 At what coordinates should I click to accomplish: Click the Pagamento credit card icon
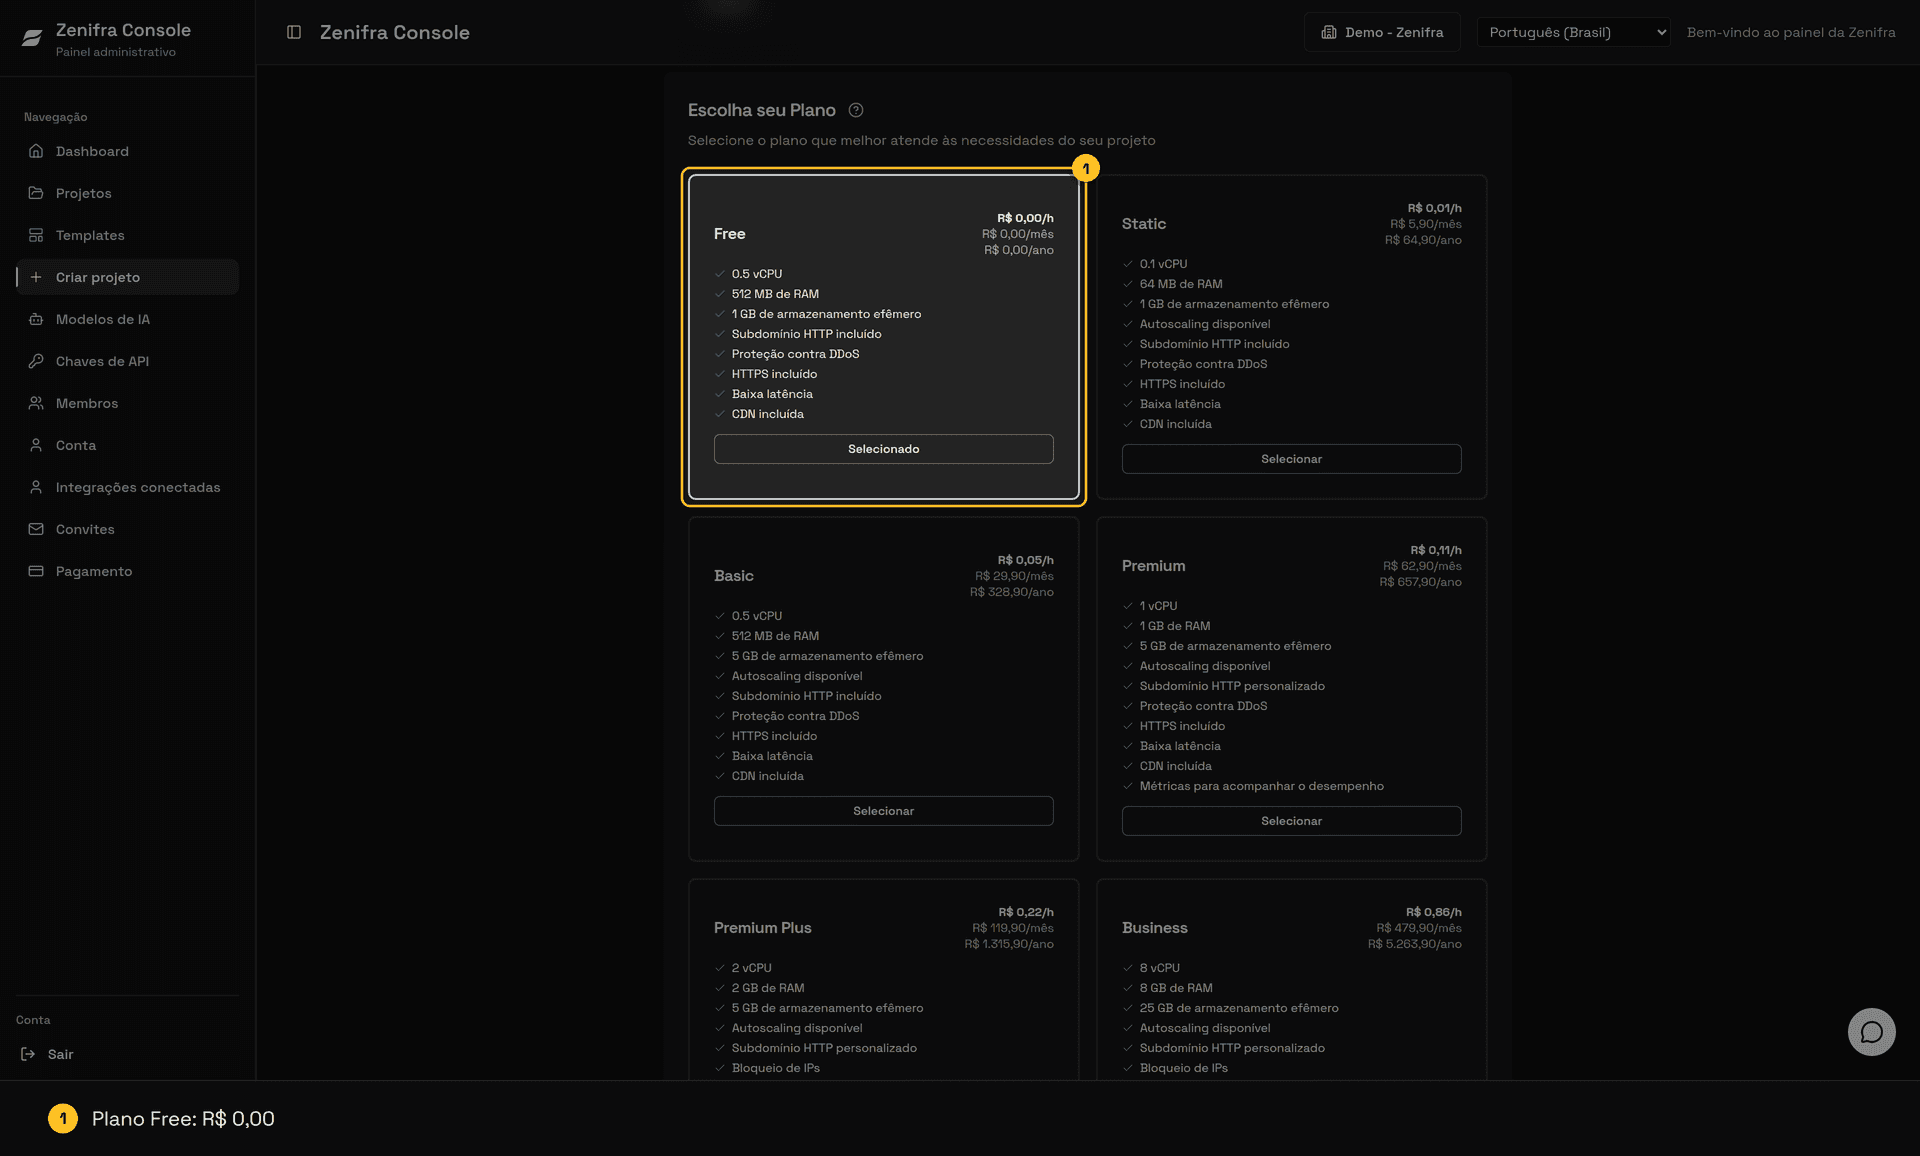(x=36, y=571)
